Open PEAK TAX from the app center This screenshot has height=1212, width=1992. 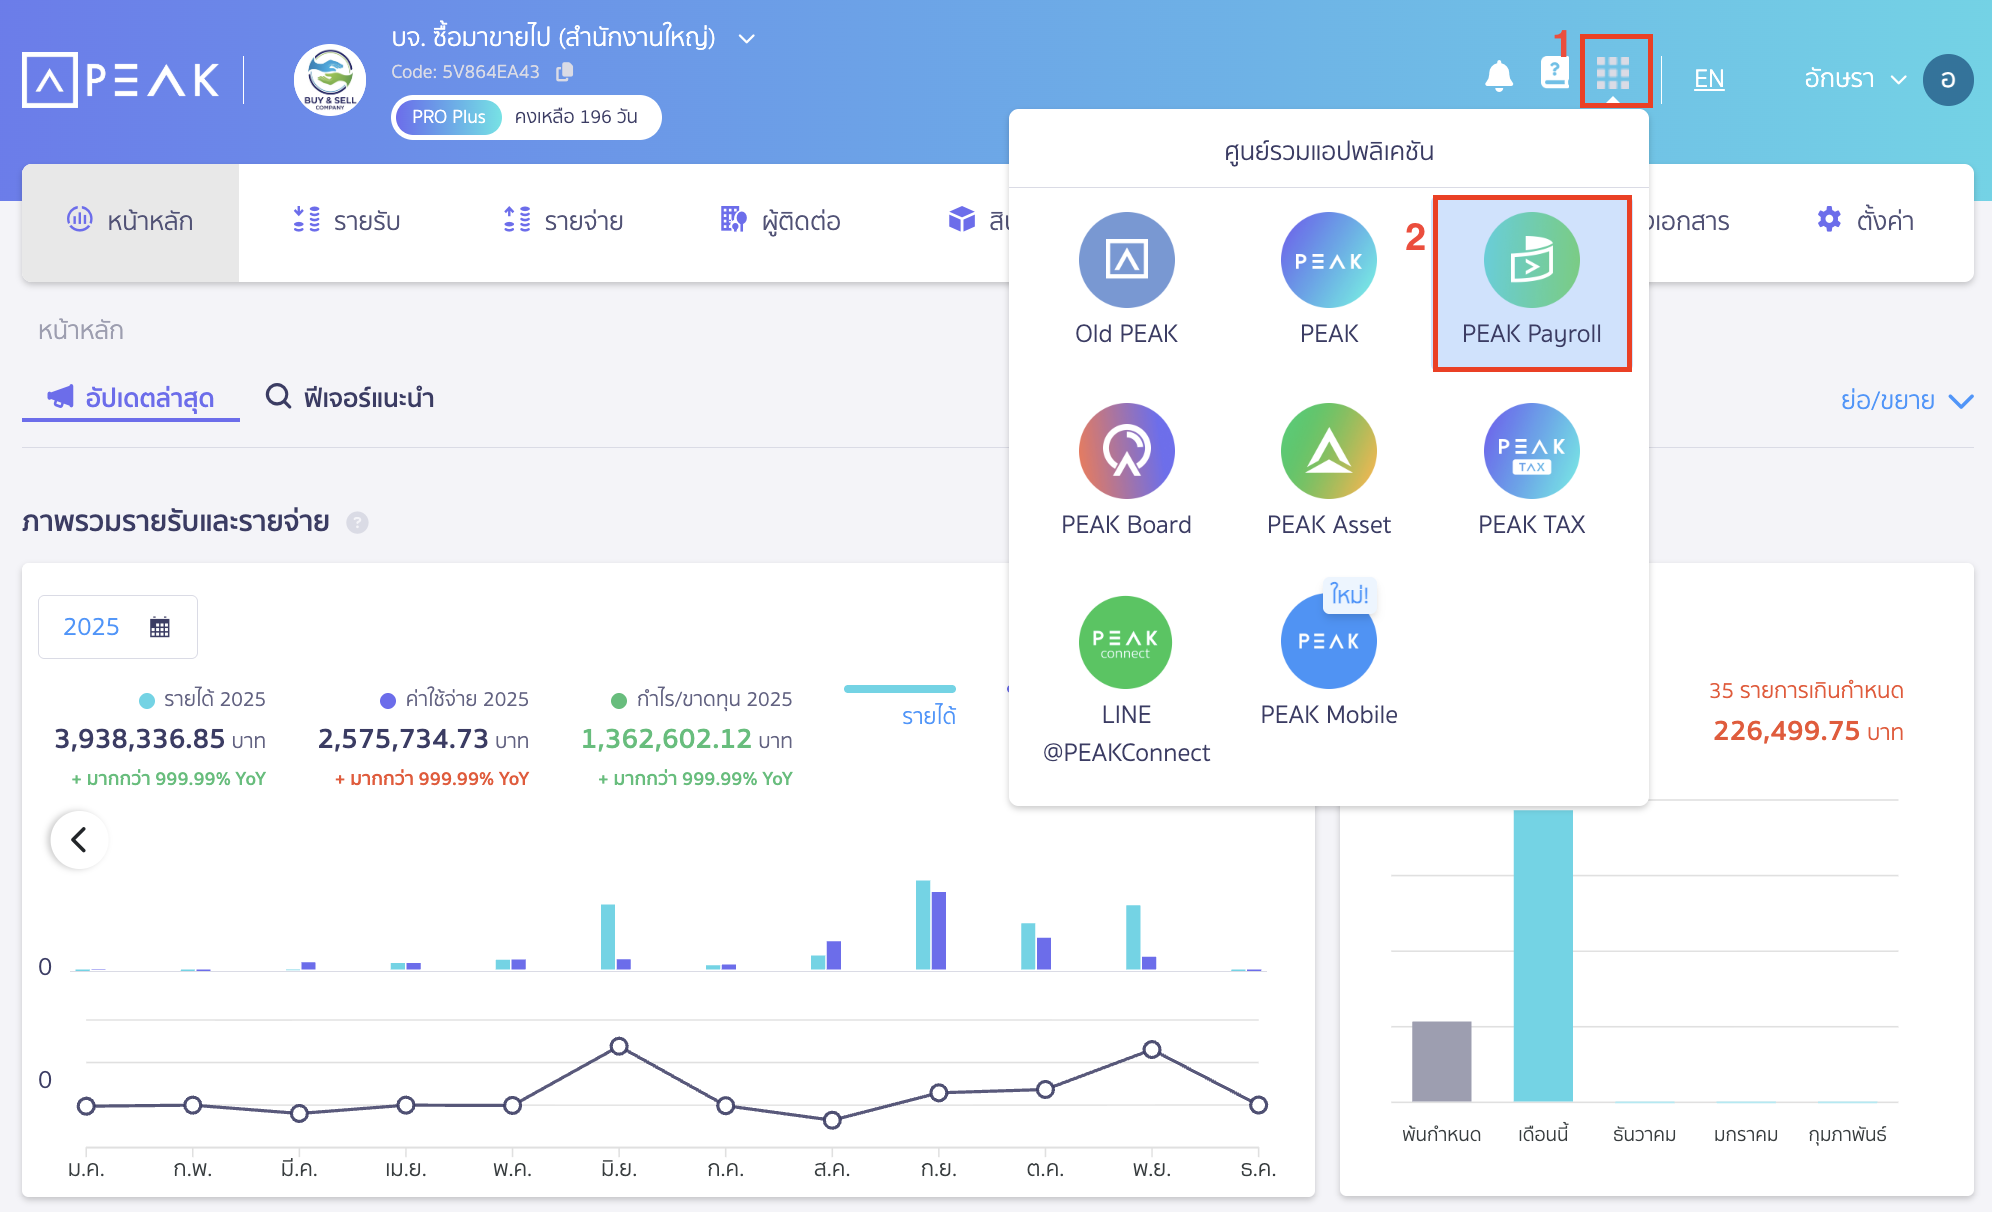pyautogui.click(x=1530, y=470)
